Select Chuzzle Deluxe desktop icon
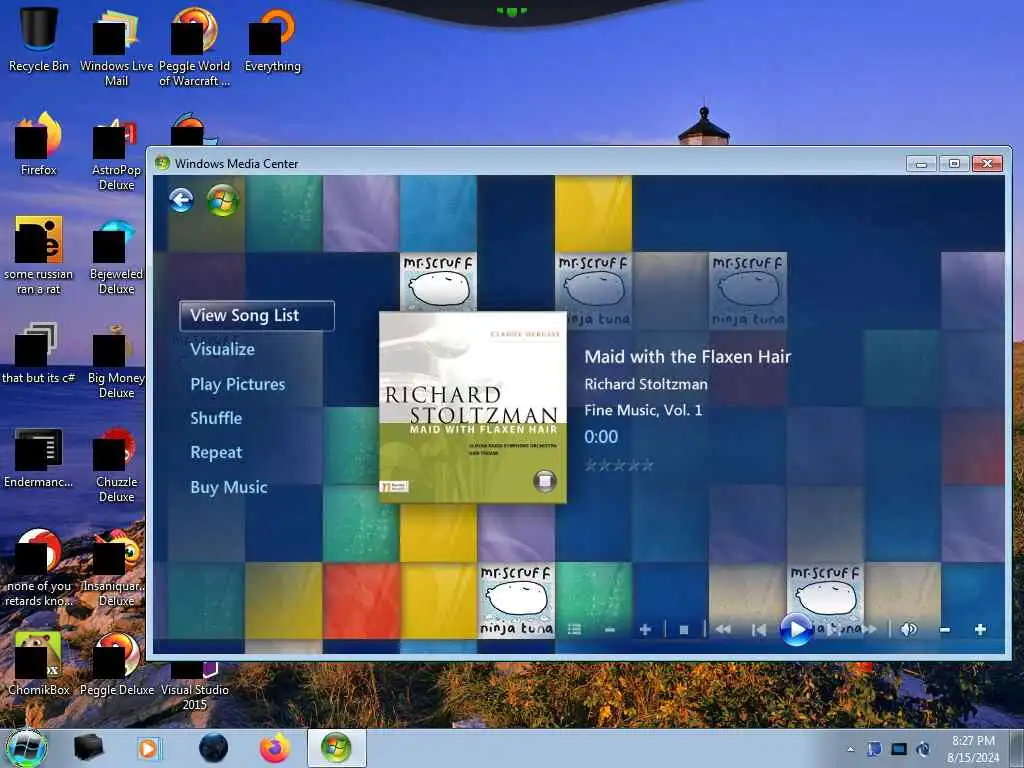The width and height of the screenshot is (1024, 768). tap(116, 464)
